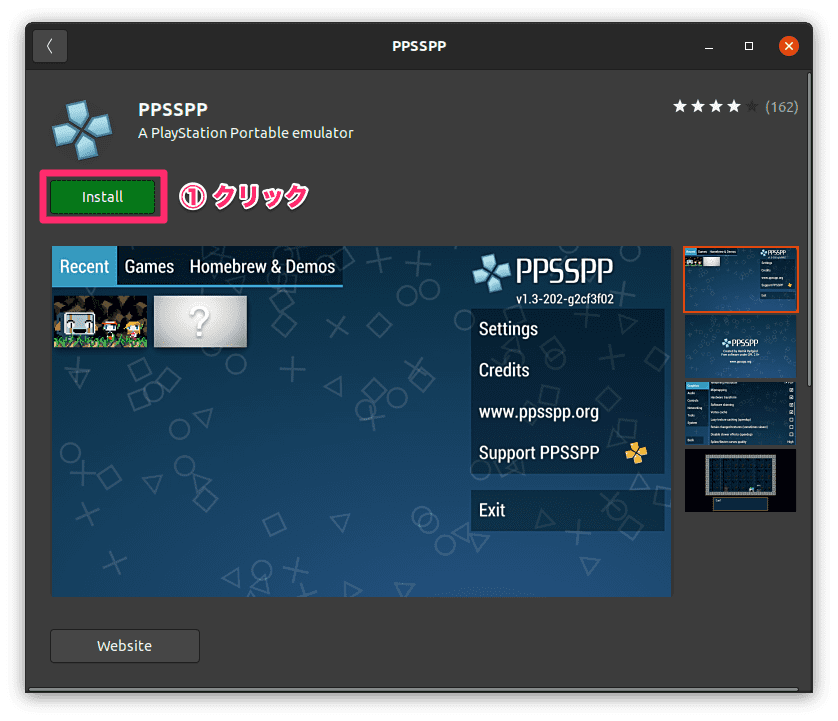Open the PPSSPP Website button

point(125,646)
